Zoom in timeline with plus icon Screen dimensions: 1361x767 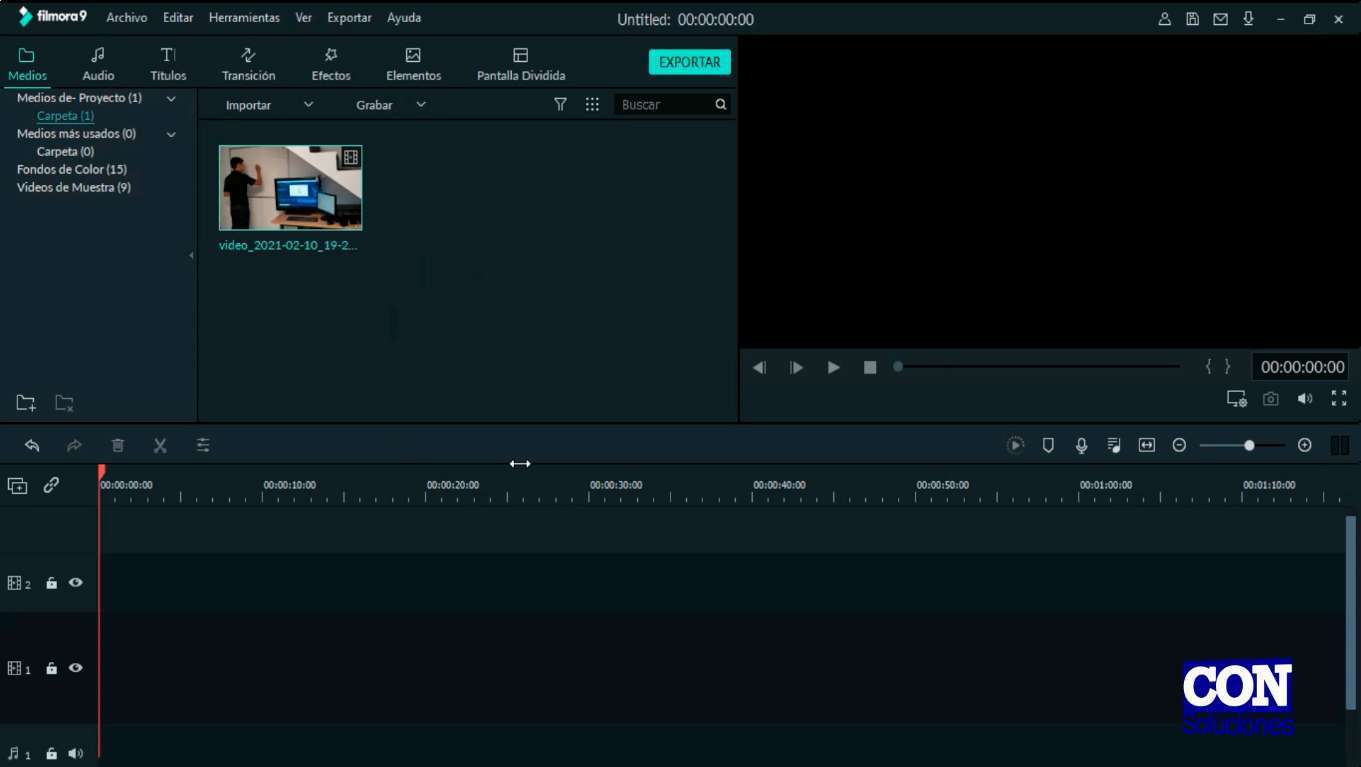[x=1304, y=445]
